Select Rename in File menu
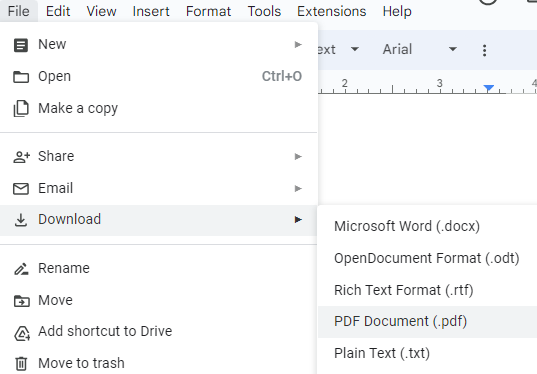This screenshot has height=374, width=537. click(x=159, y=269)
